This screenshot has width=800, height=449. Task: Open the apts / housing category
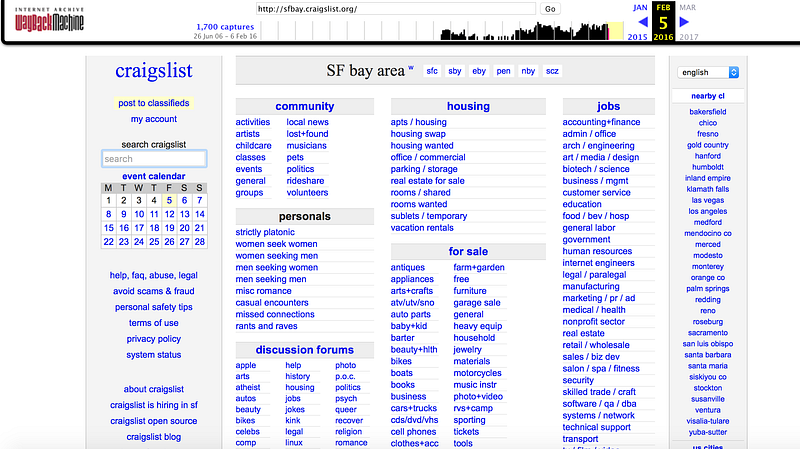click(x=418, y=122)
